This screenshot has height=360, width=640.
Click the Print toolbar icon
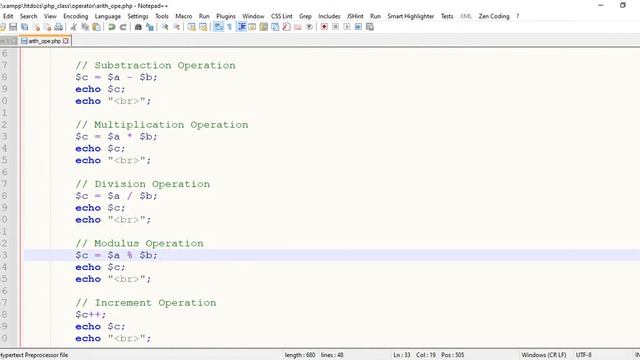pos(59,27)
